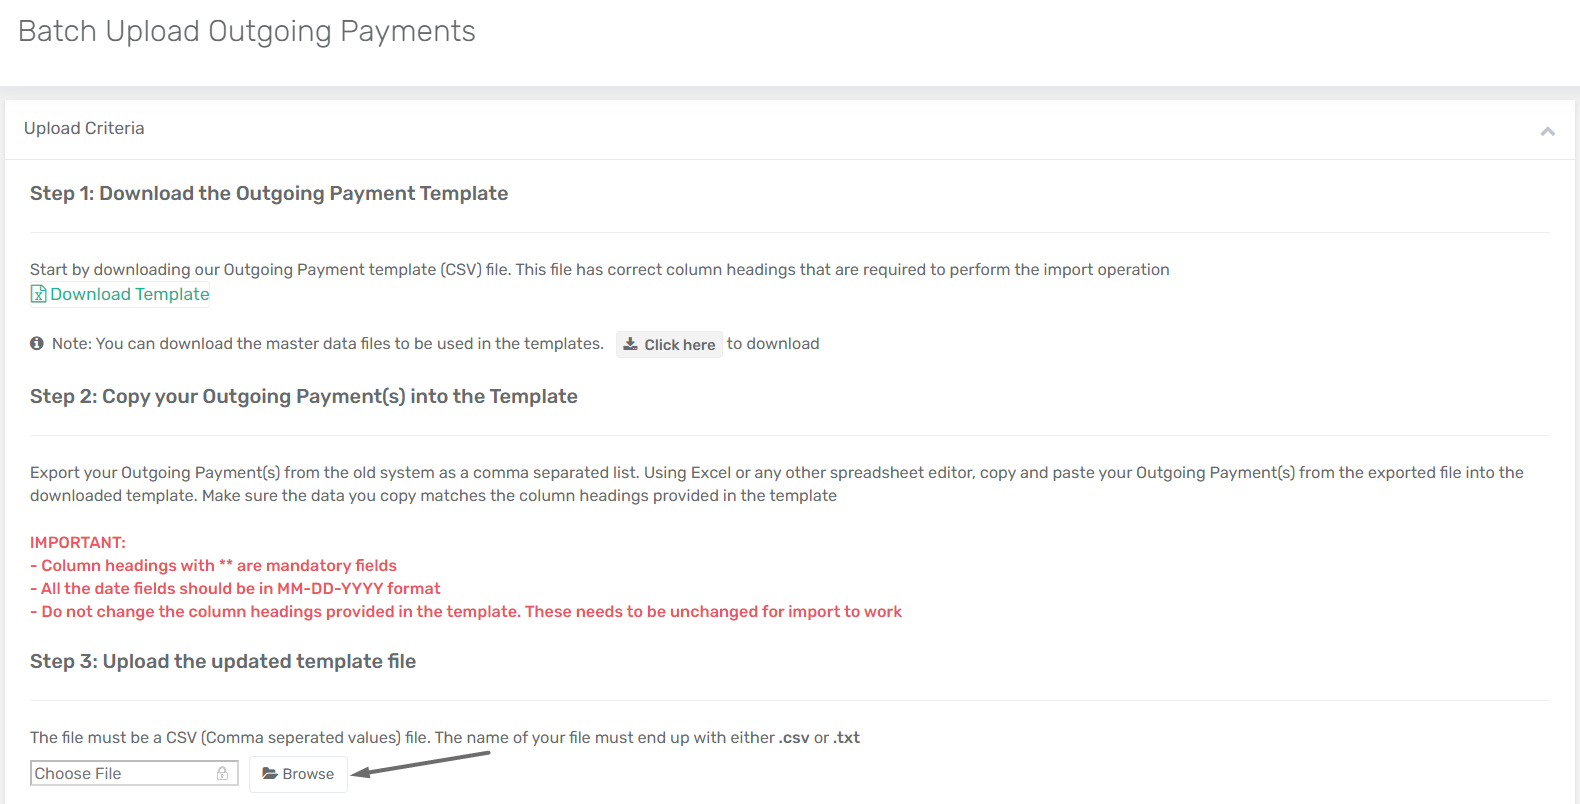Click the lock icon inside Choose File field

point(222,773)
